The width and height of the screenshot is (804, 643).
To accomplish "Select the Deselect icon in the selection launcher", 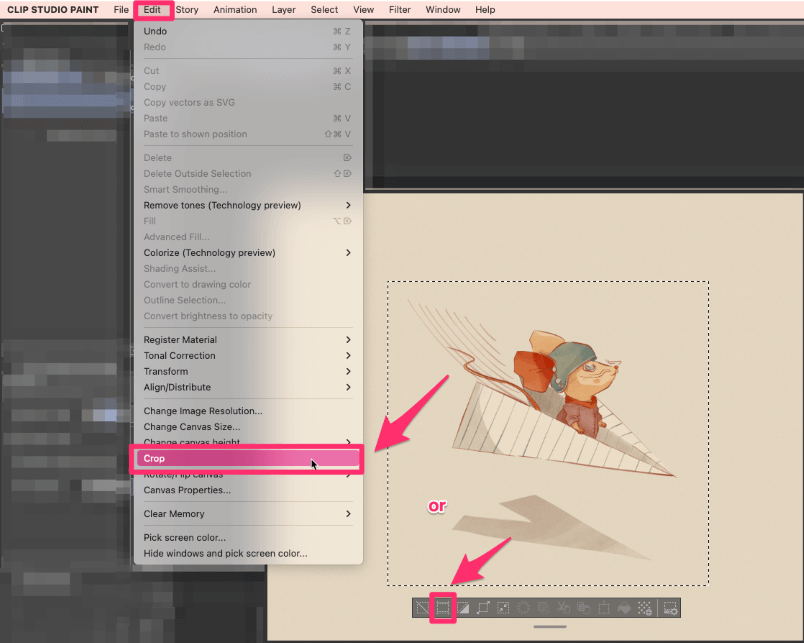I will pos(420,607).
